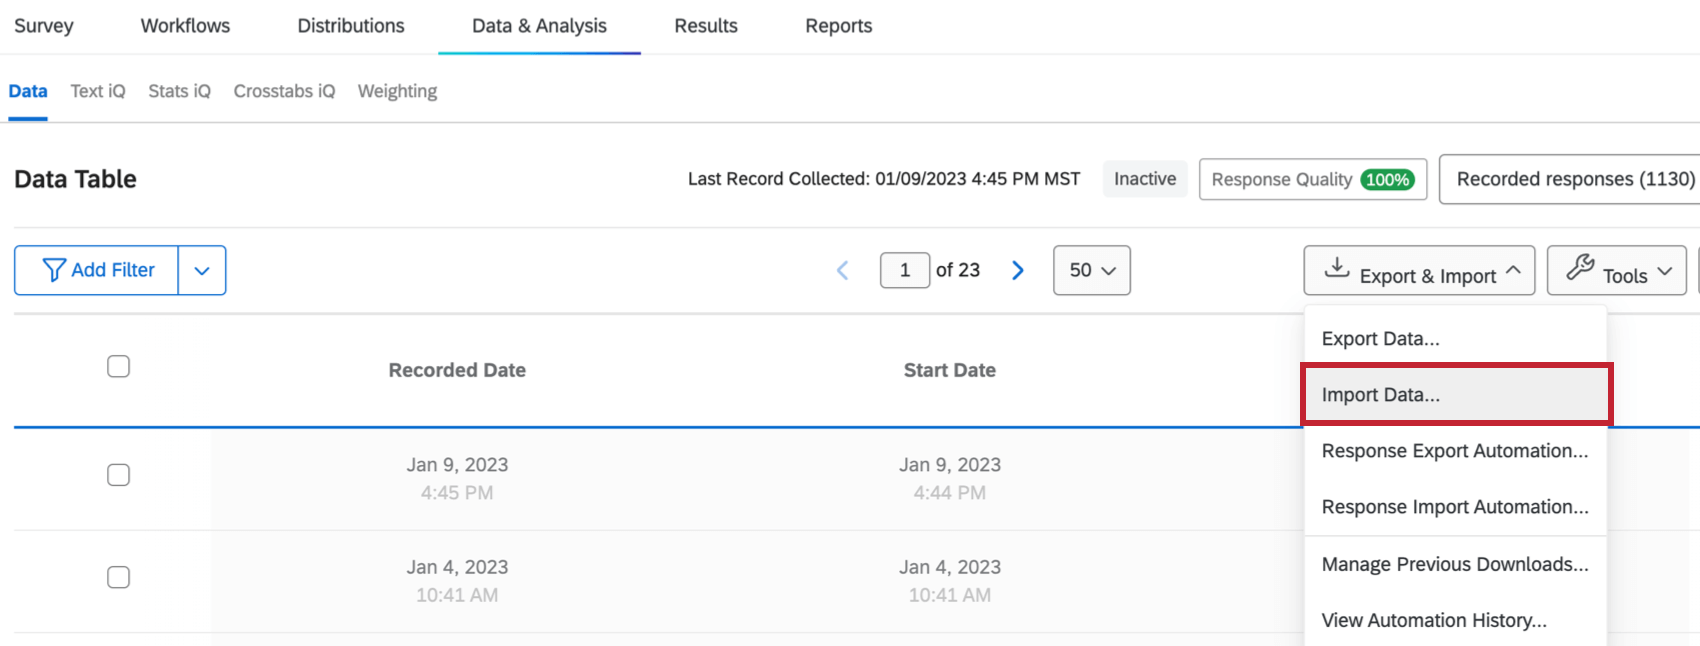Collapse the Export & Import chevron
This screenshot has width=1700, height=646.
tap(1513, 270)
